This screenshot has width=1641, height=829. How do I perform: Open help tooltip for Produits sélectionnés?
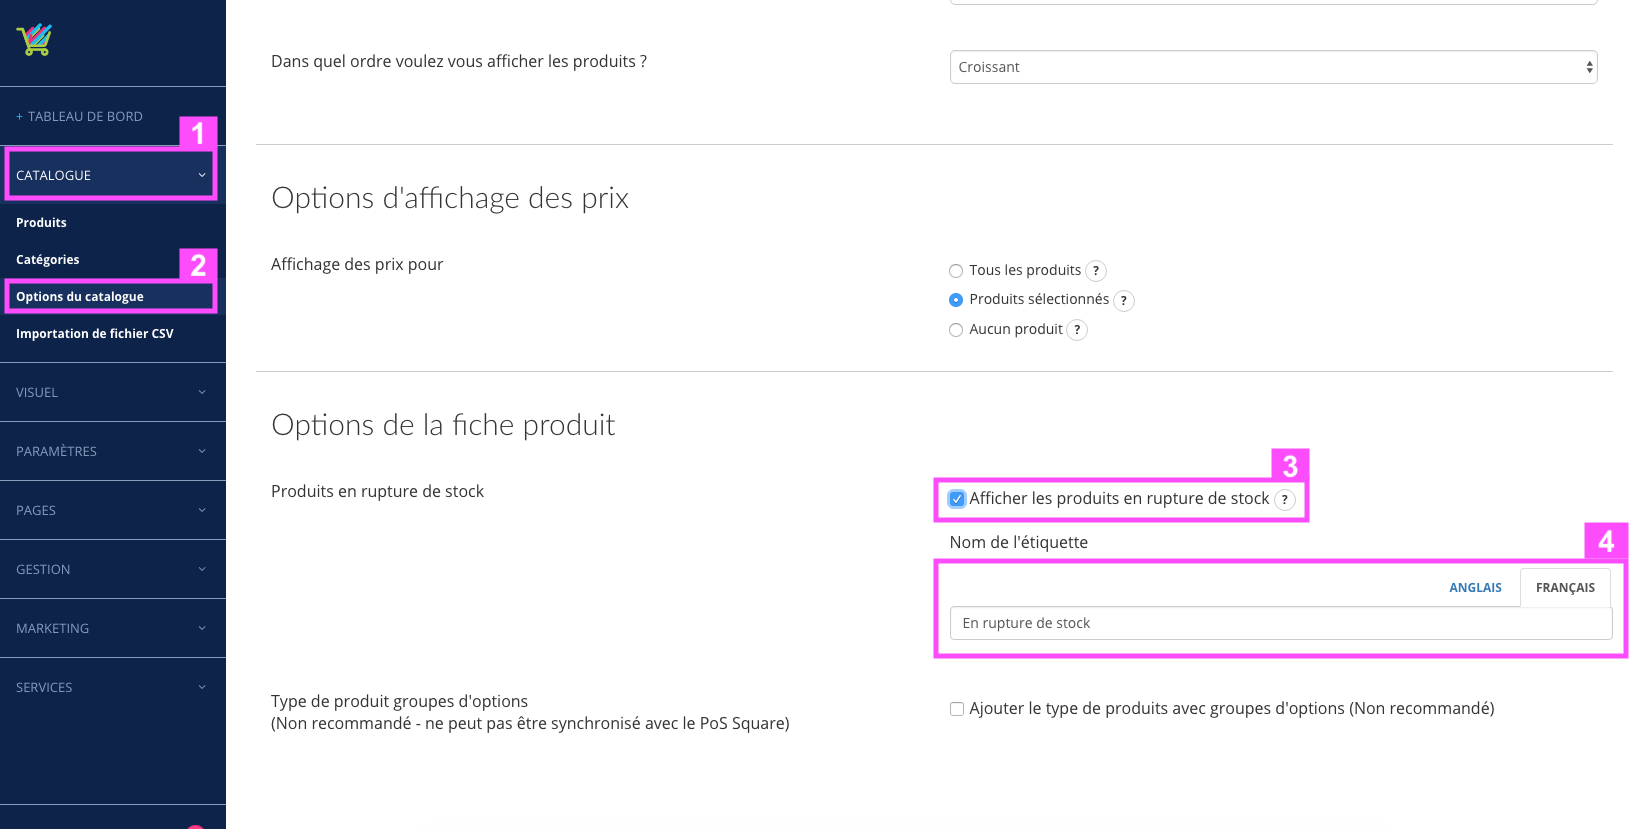coord(1124,300)
